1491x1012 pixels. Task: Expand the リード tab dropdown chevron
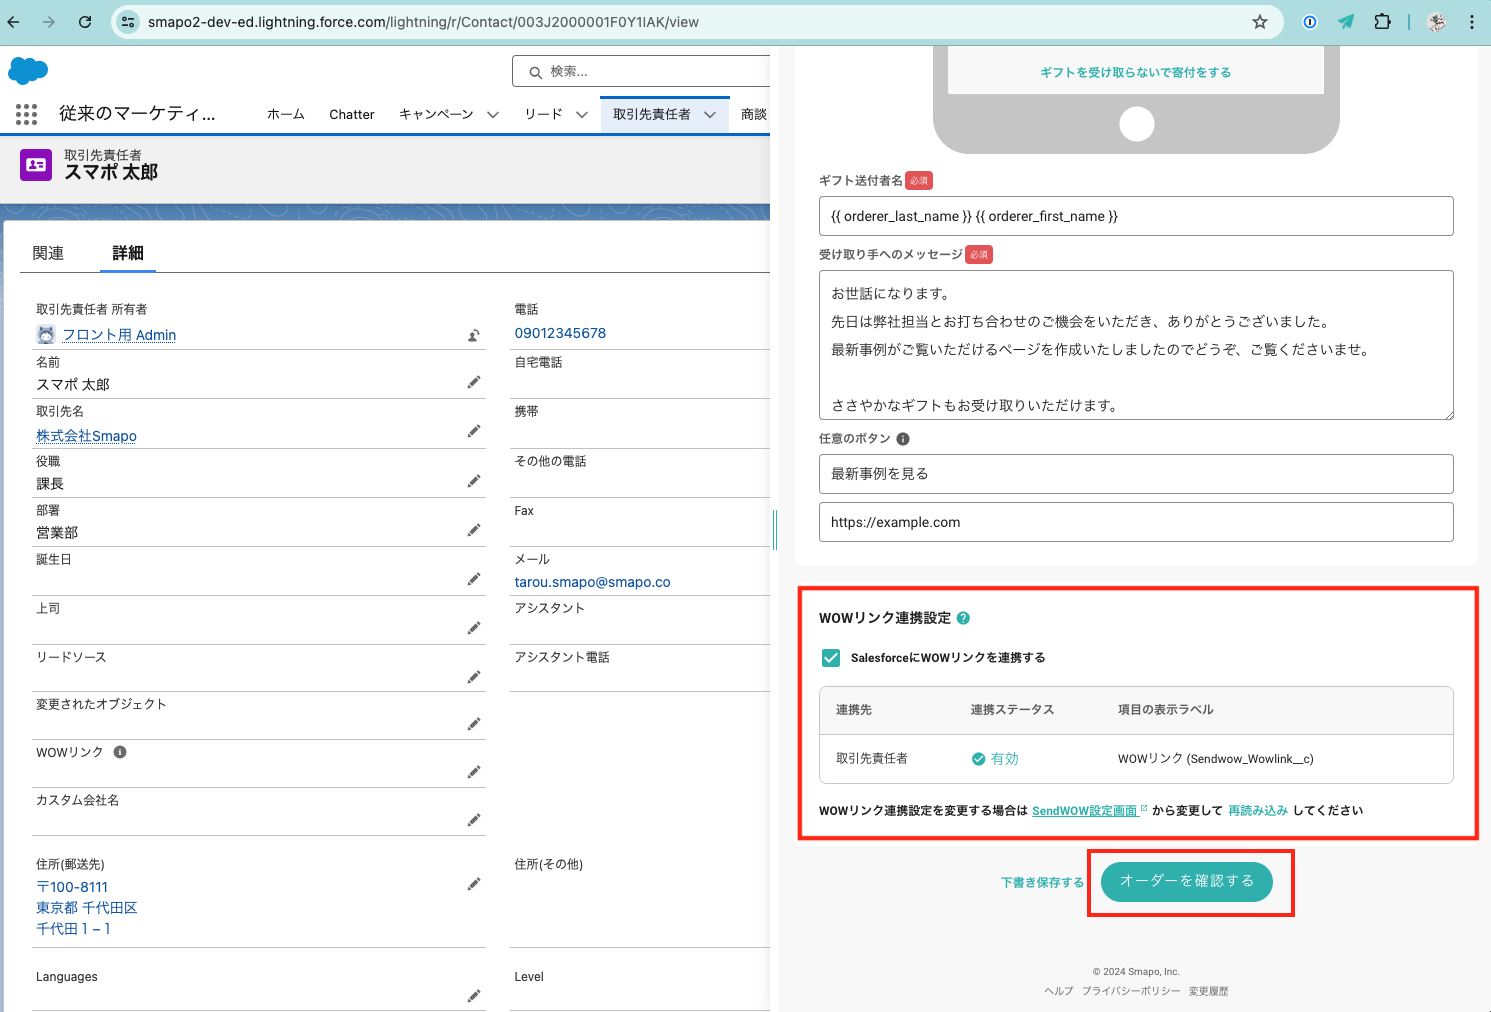click(x=582, y=115)
